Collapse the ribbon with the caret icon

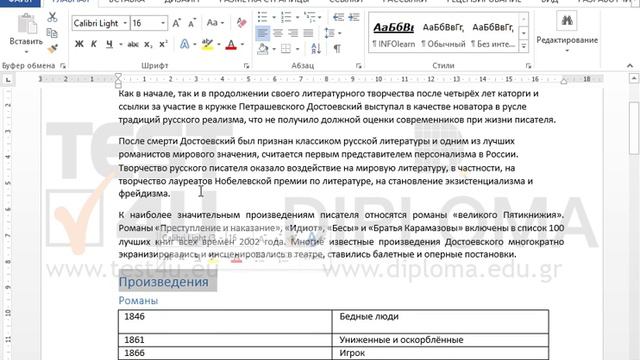tap(630, 65)
